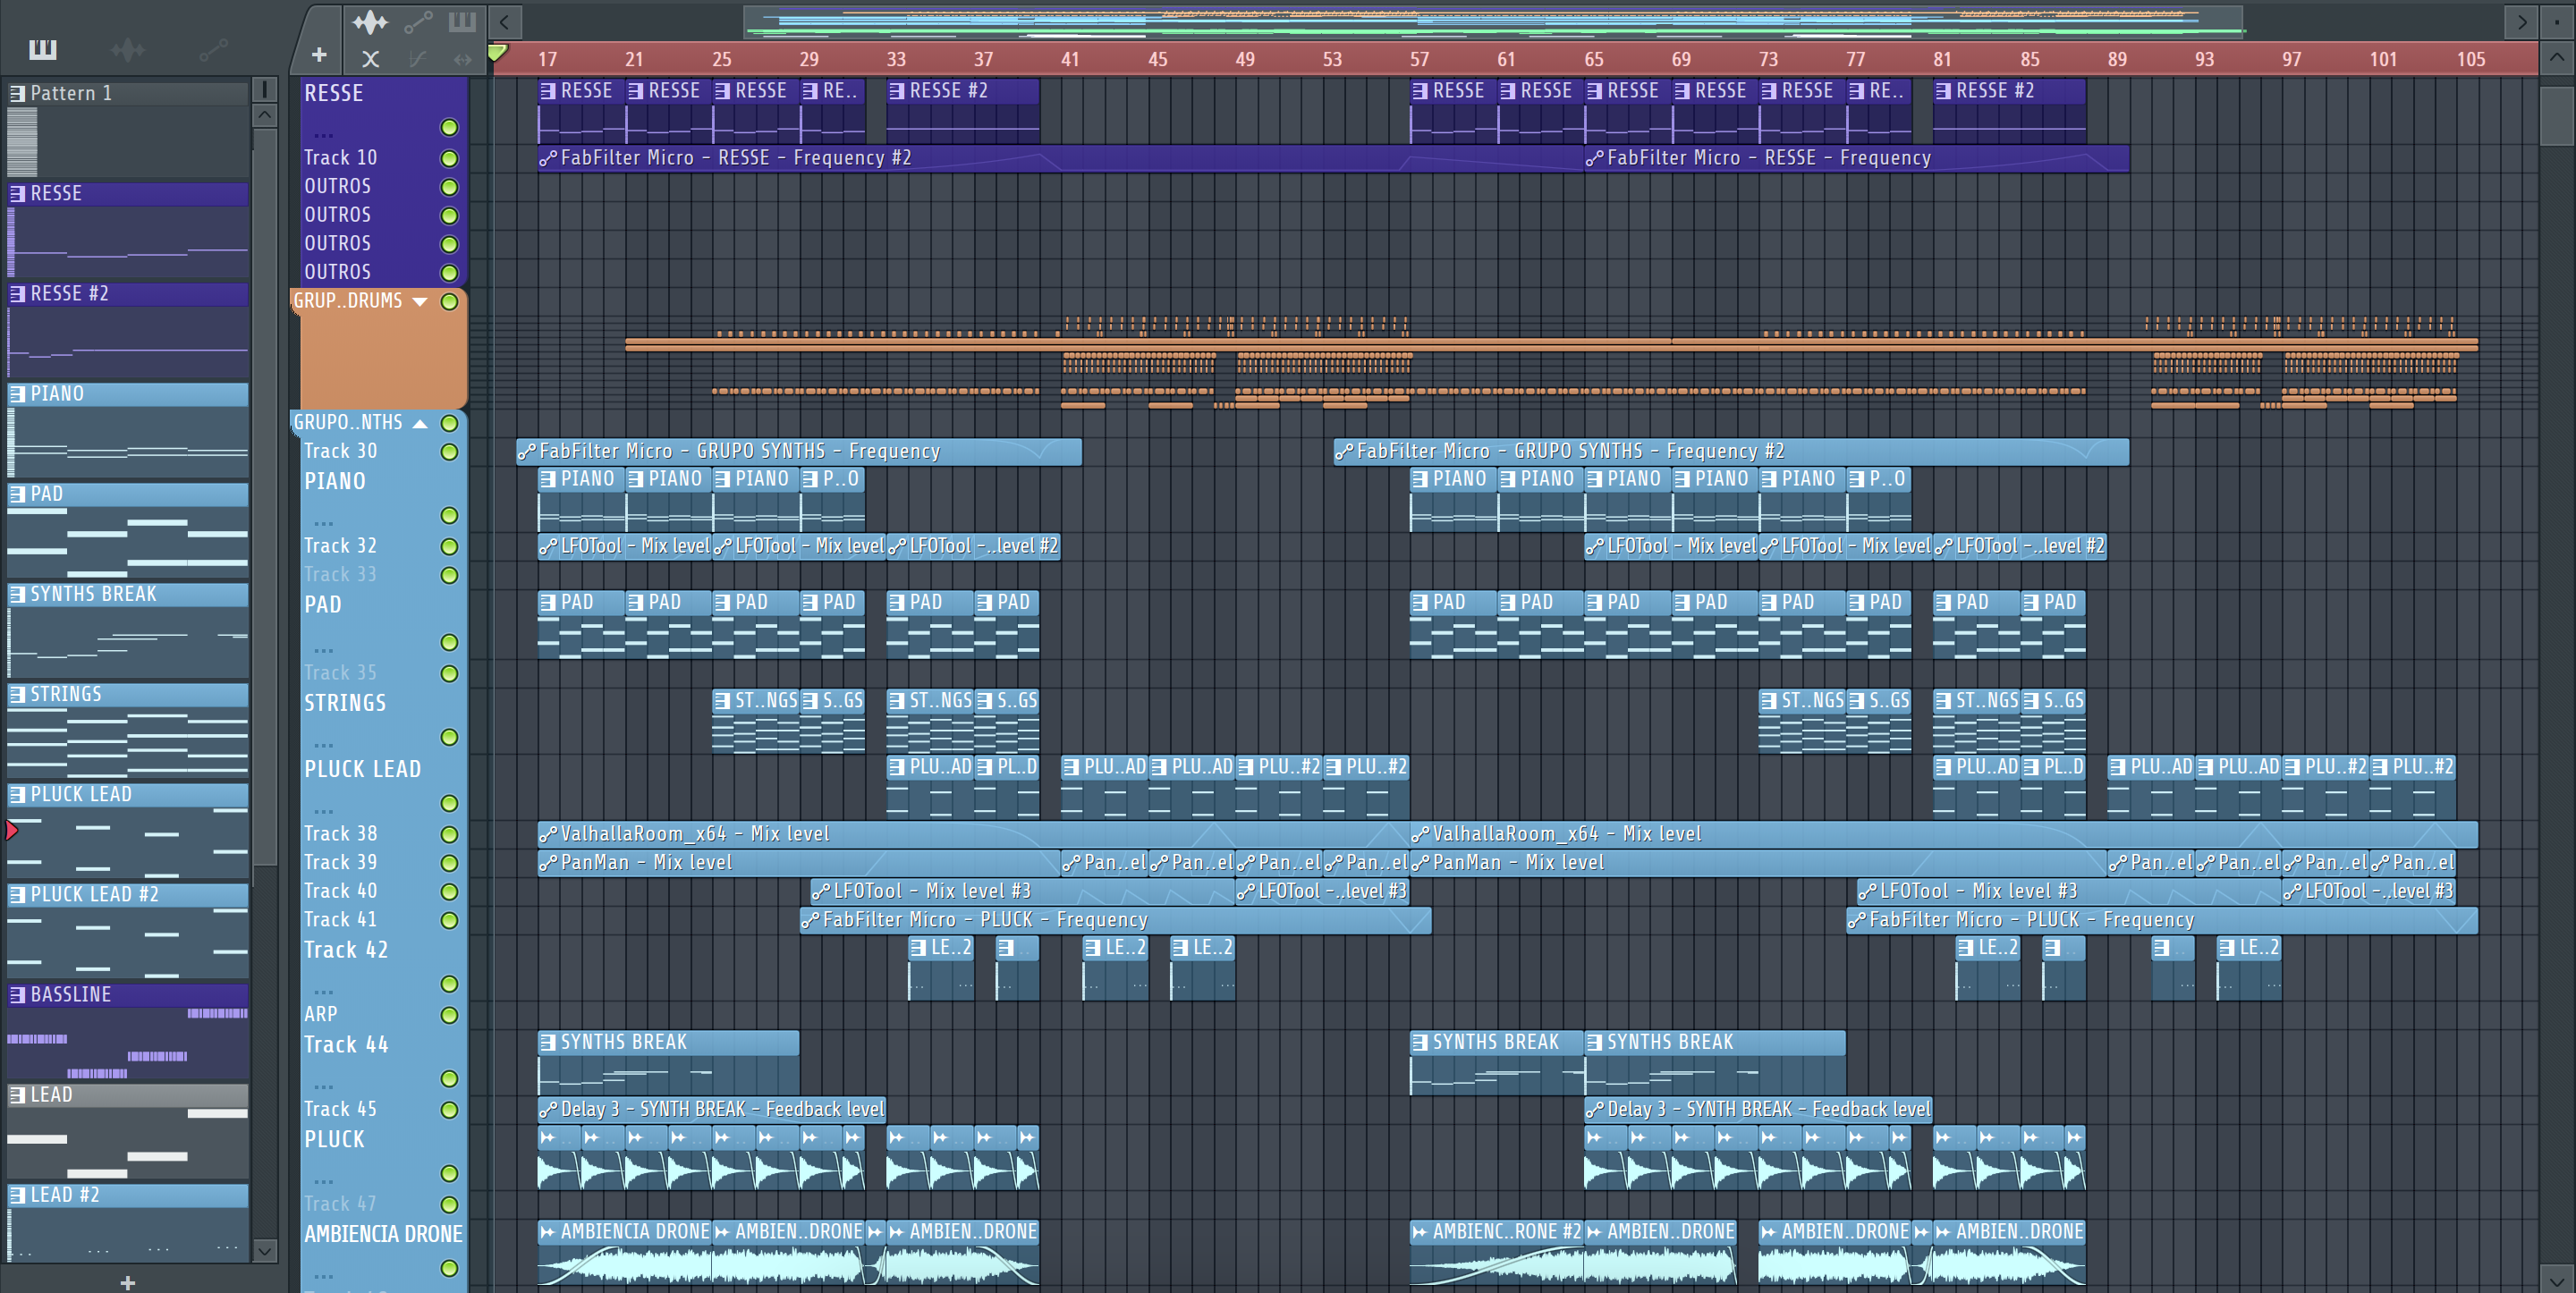The height and width of the screenshot is (1293, 2576).
Task: Open menu of FabFilter Micro RESSE Frequency #2 clip
Action: pyautogui.click(x=548, y=158)
